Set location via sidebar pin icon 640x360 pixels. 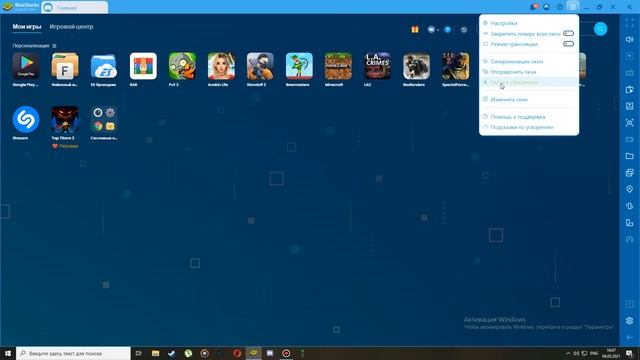(x=629, y=189)
